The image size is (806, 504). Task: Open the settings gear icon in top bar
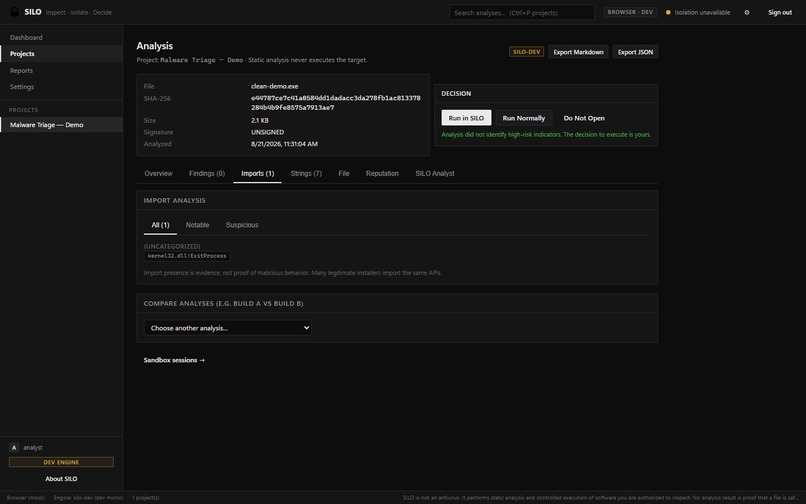coord(747,12)
